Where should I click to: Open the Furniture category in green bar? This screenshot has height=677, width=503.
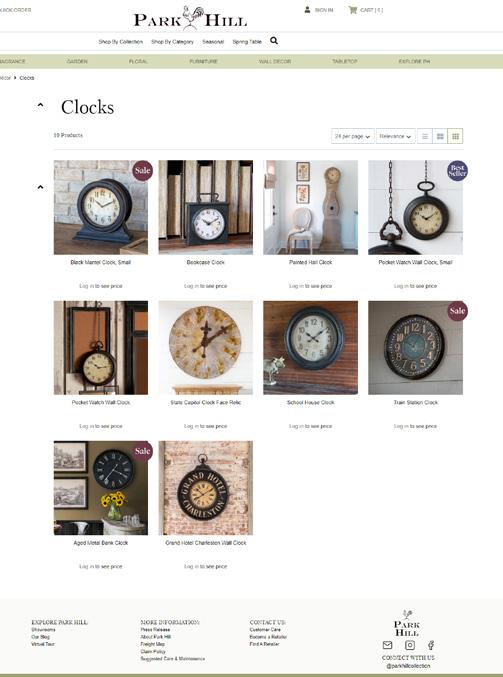point(203,61)
